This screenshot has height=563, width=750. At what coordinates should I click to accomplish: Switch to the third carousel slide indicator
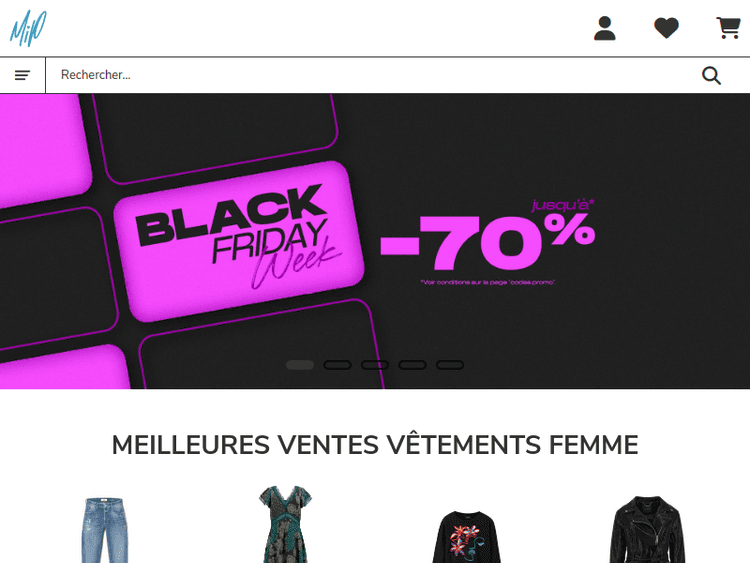pyautogui.click(x=375, y=365)
